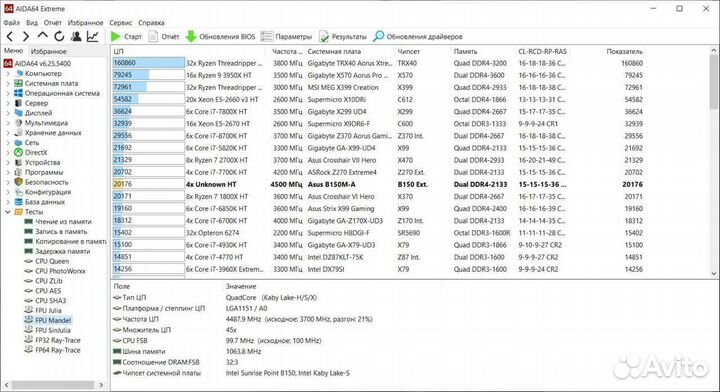Click the Refresh icon in toolbar
The image size is (720, 392).
click(59, 36)
